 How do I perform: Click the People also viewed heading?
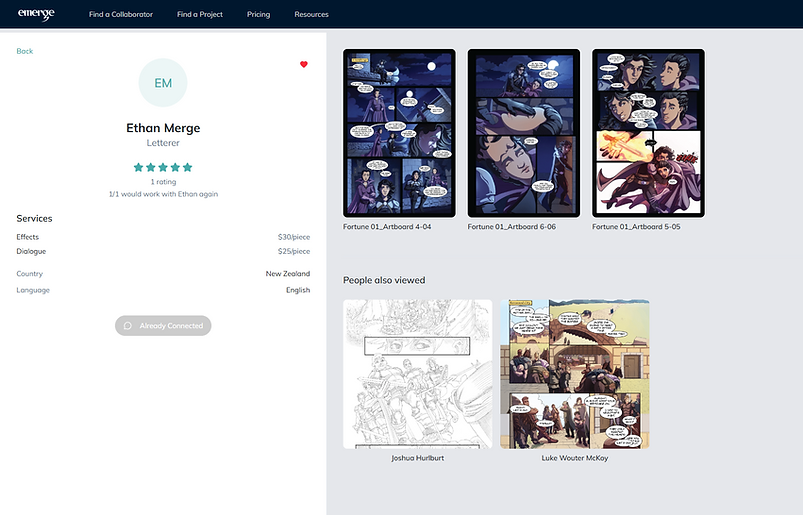click(384, 281)
